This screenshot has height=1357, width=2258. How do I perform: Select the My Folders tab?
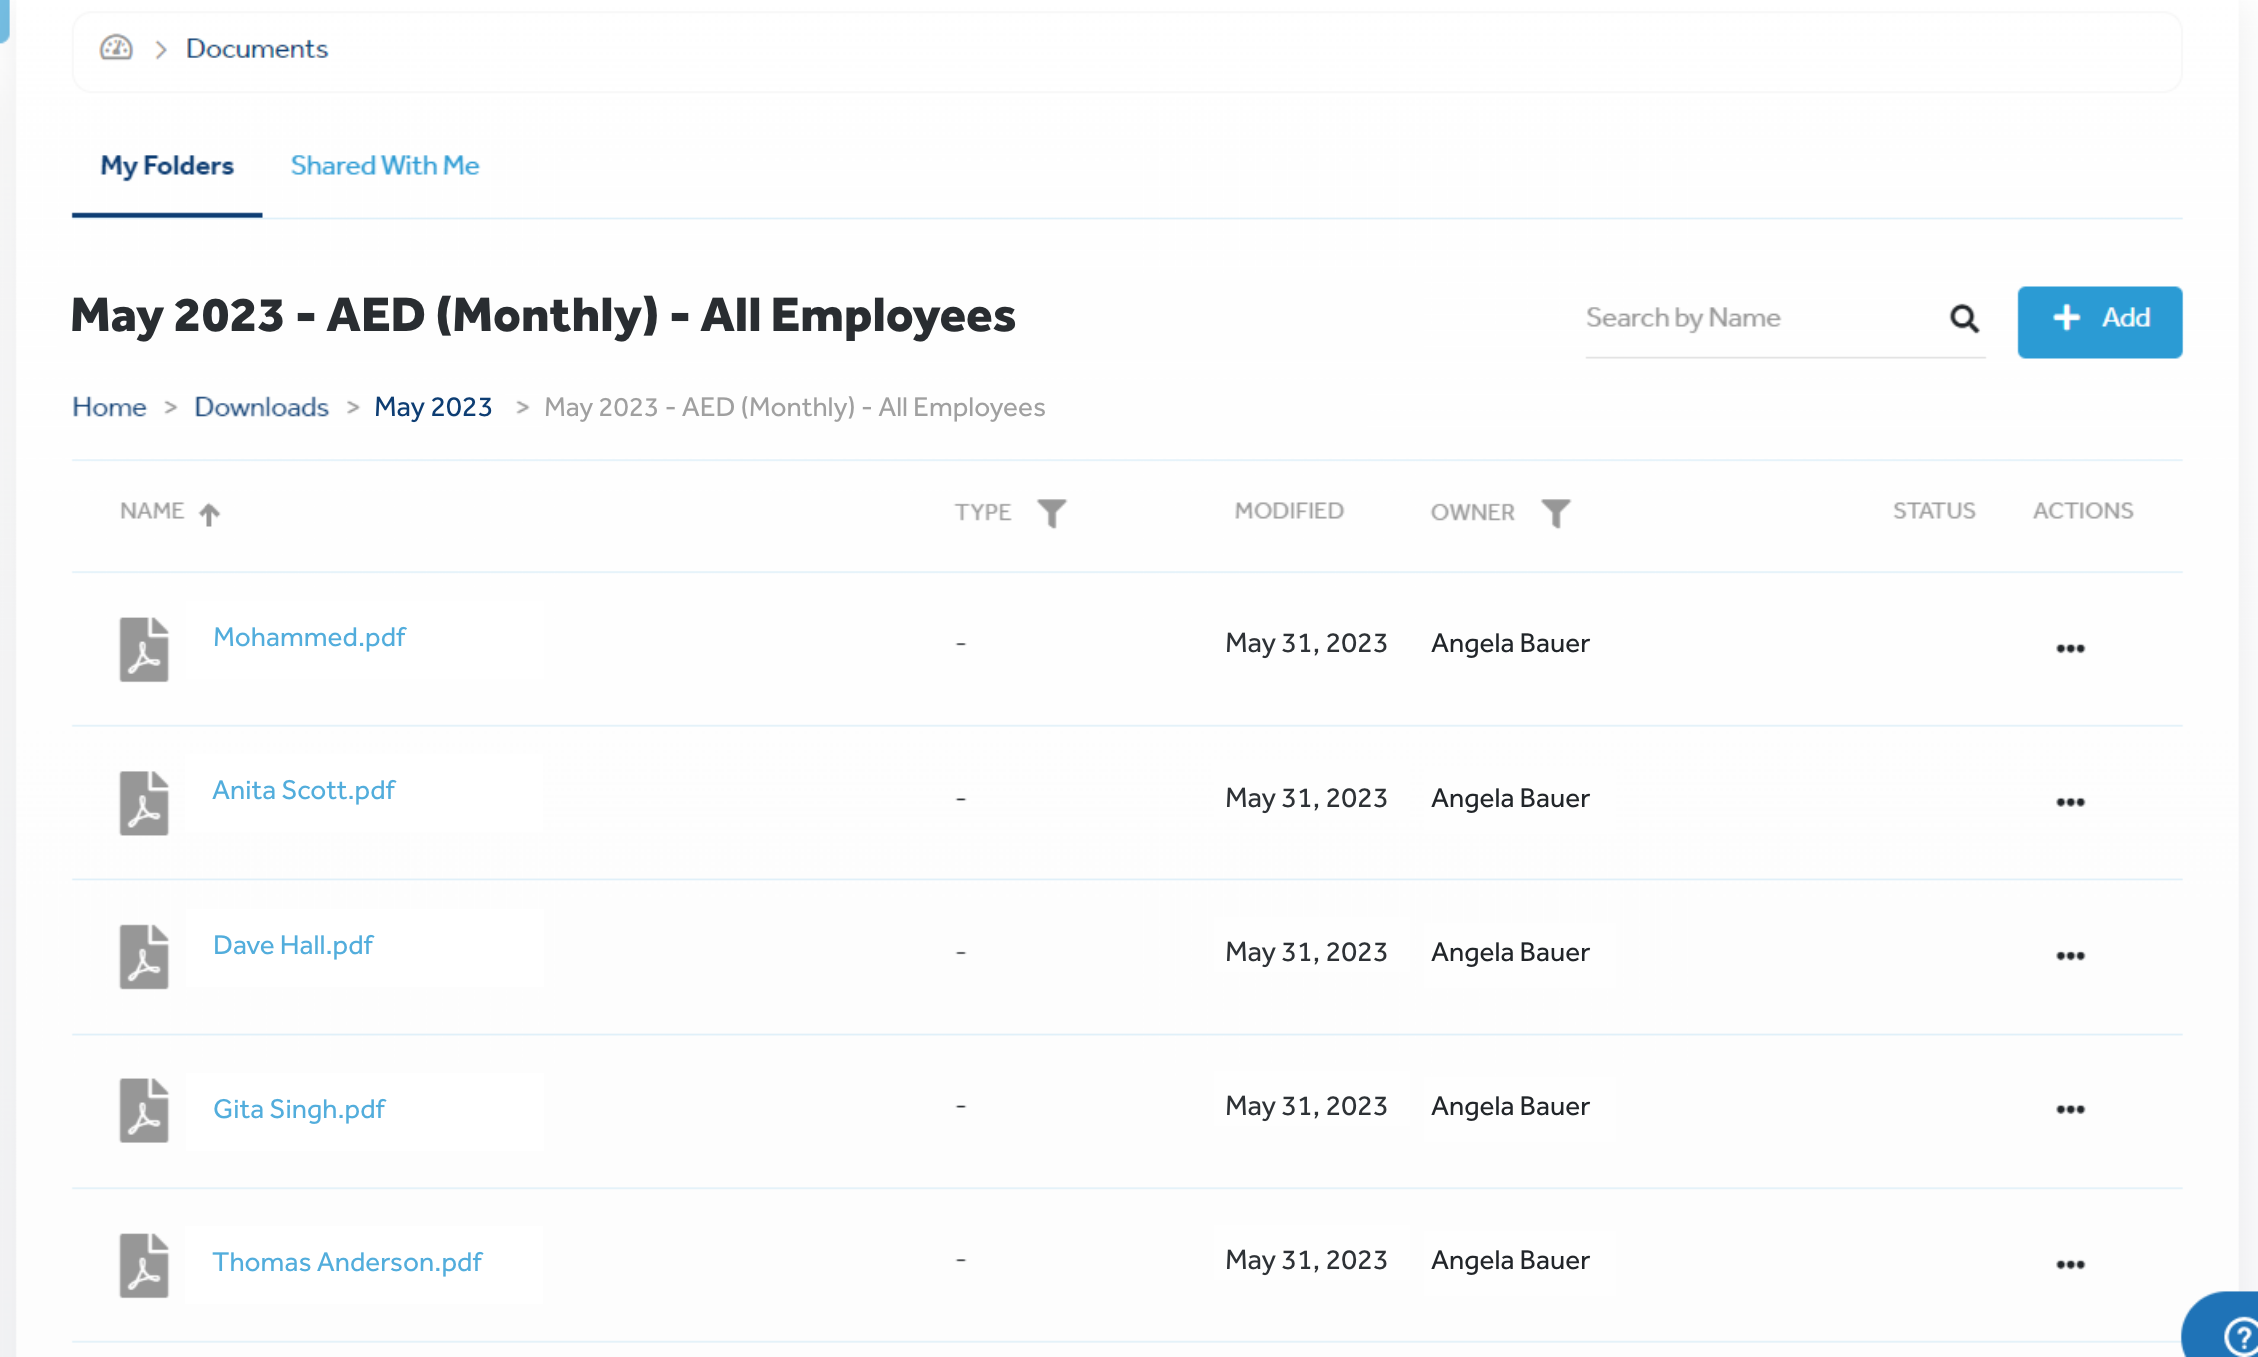point(167,165)
